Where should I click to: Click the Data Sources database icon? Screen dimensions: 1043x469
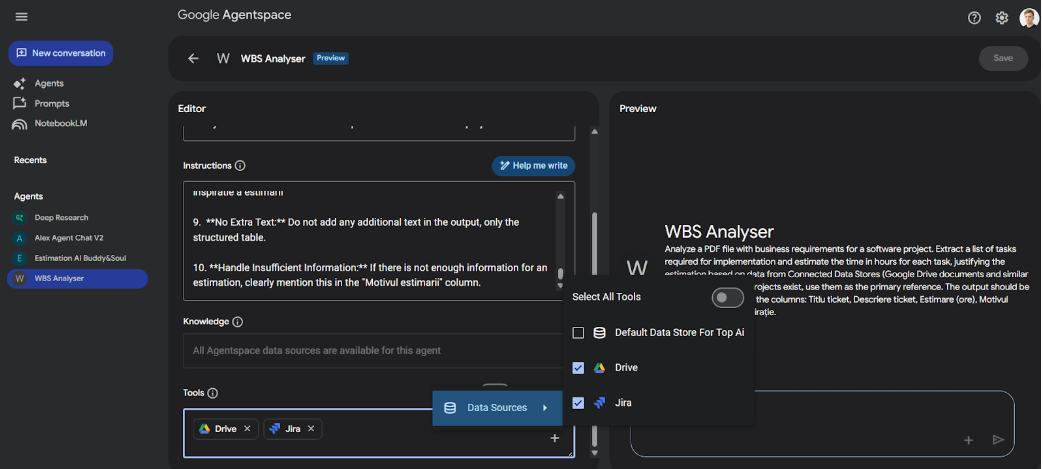click(450, 408)
